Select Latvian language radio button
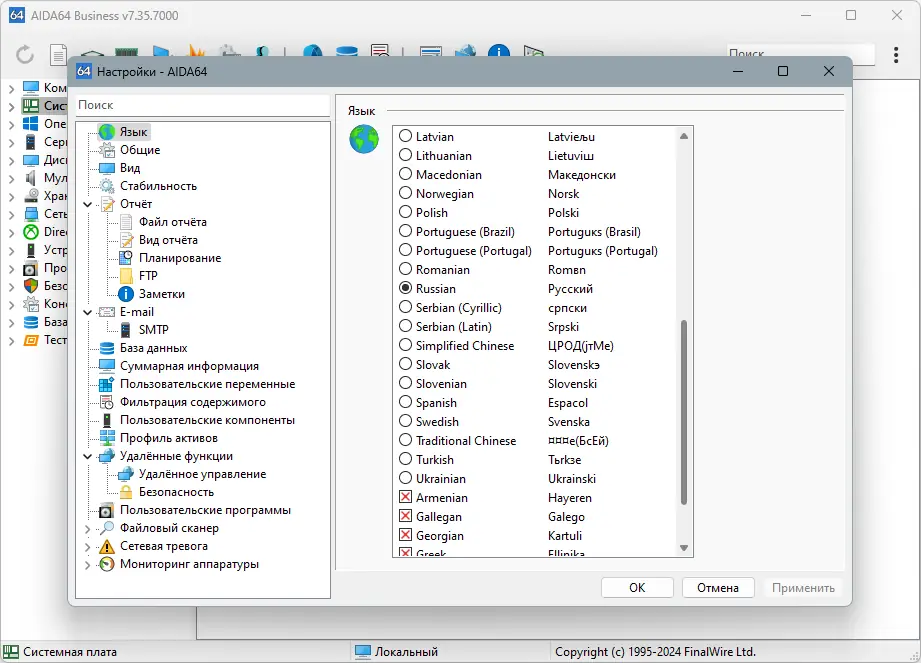Image resolution: width=921 pixels, height=663 pixels. (x=405, y=136)
